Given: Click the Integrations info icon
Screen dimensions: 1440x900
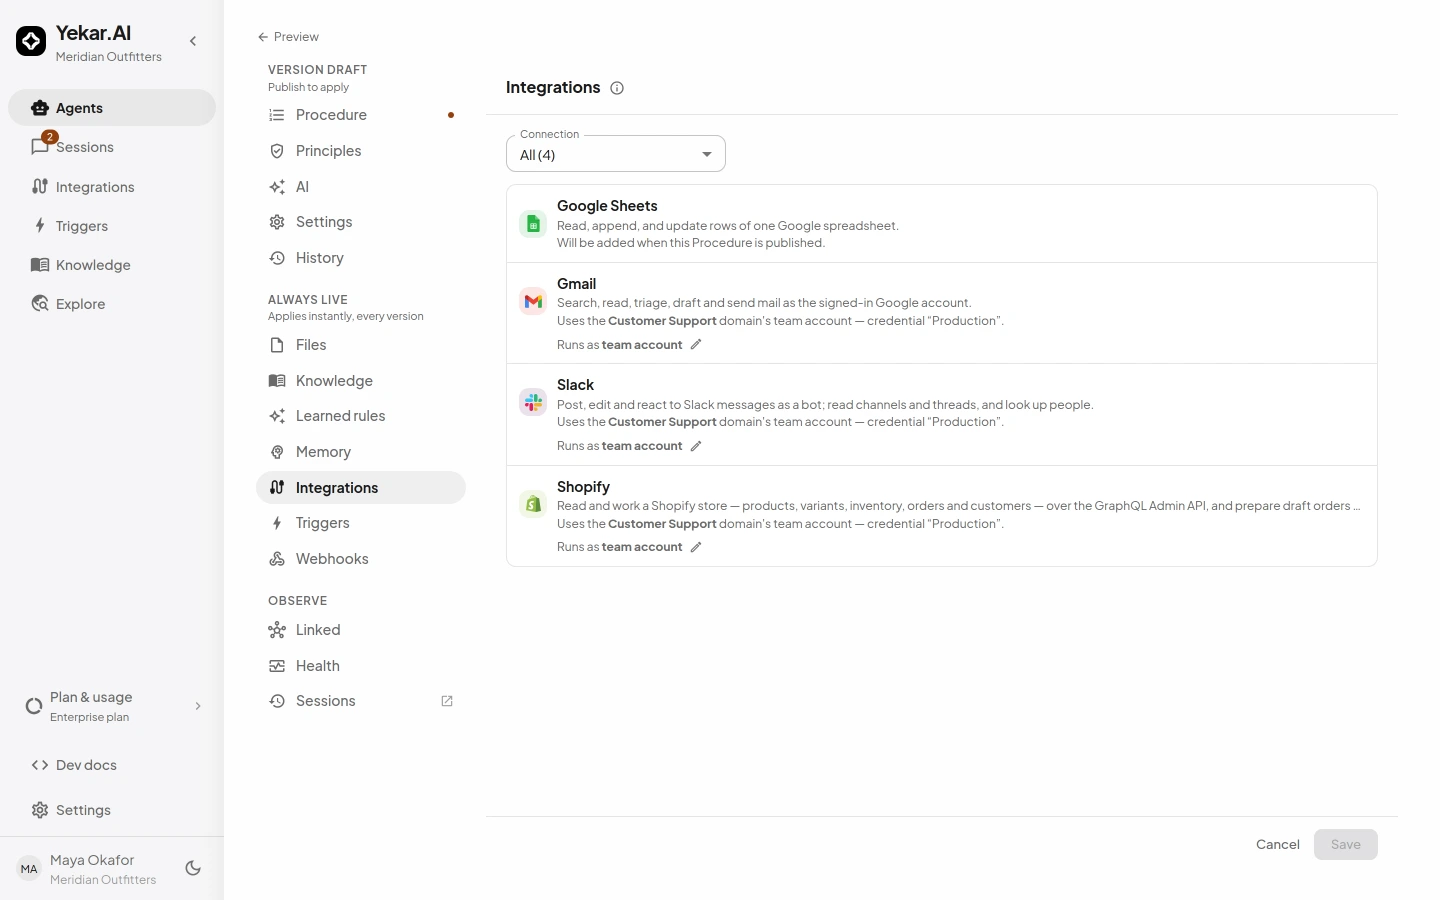Looking at the screenshot, I should click(617, 88).
